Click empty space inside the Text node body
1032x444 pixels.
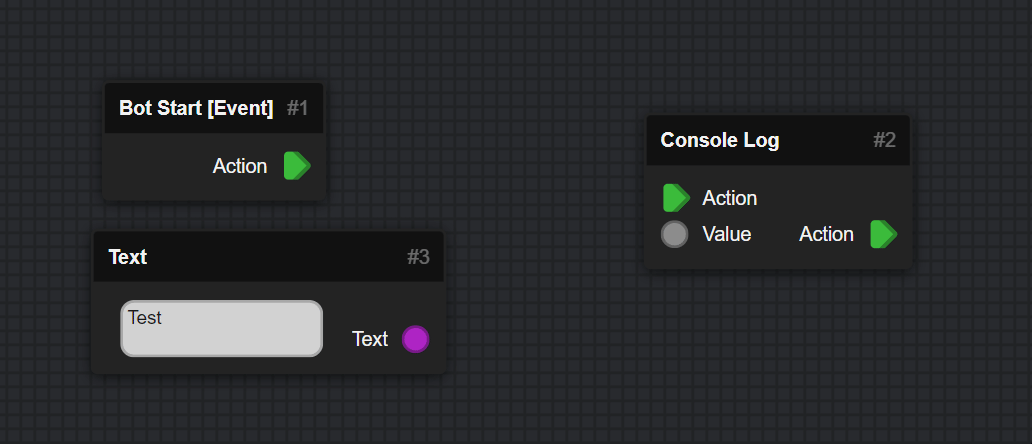point(382,303)
